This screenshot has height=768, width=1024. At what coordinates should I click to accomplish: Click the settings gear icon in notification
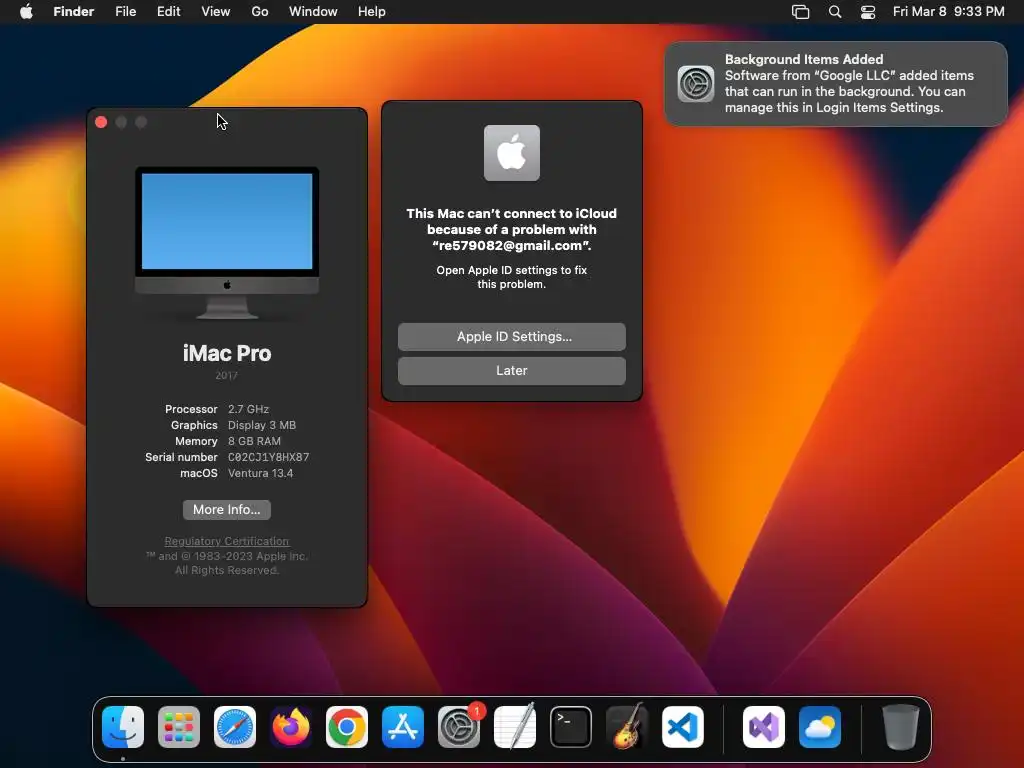click(x=696, y=84)
